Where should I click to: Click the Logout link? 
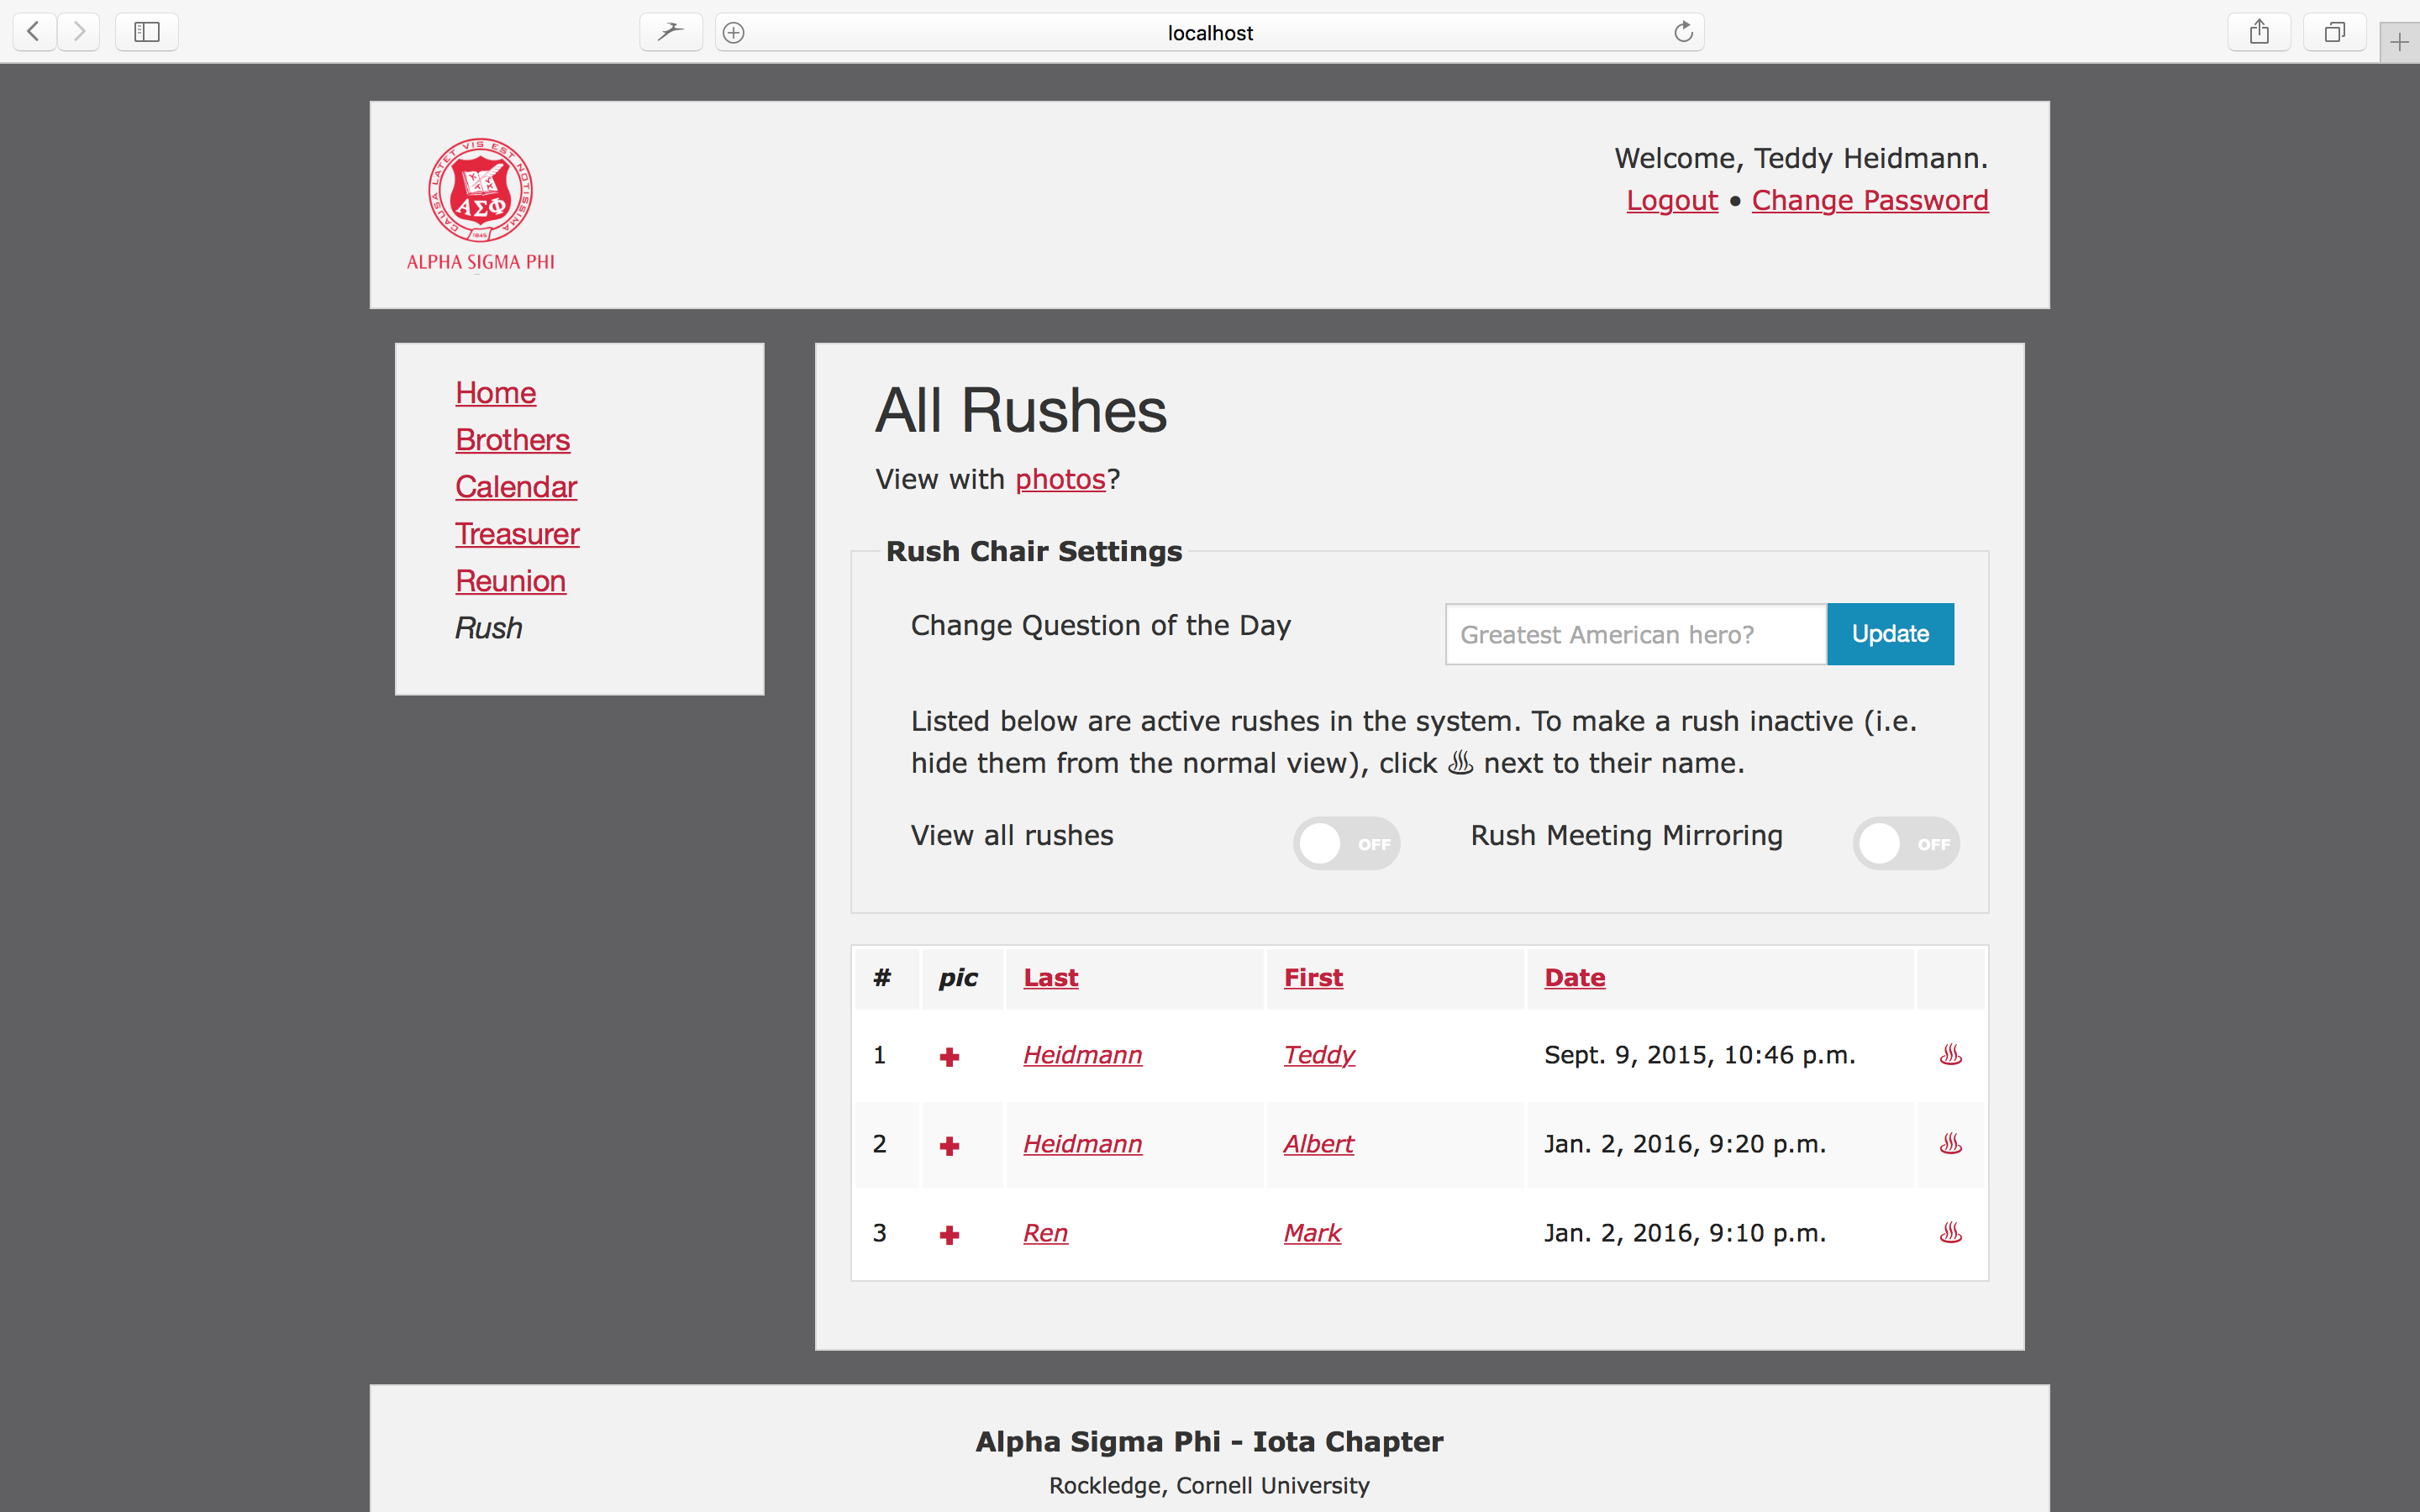coord(1672,200)
